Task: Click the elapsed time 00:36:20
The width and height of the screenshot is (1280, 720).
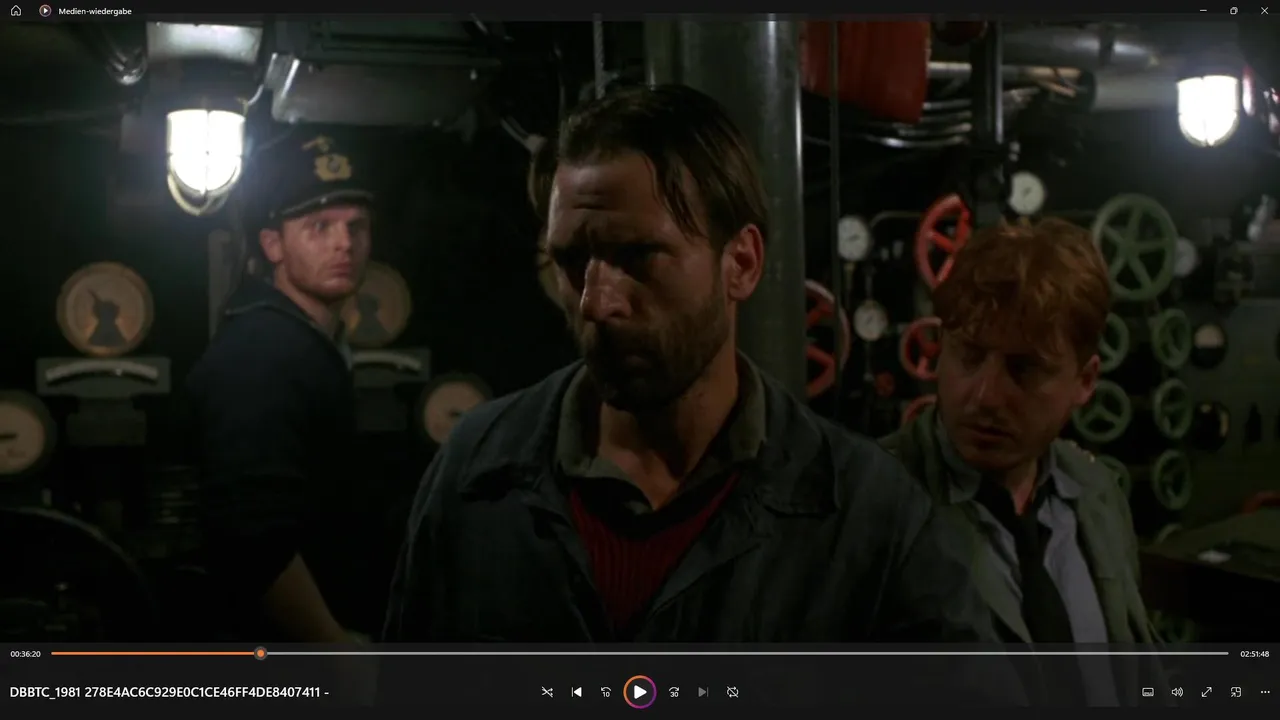Action: 25,654
